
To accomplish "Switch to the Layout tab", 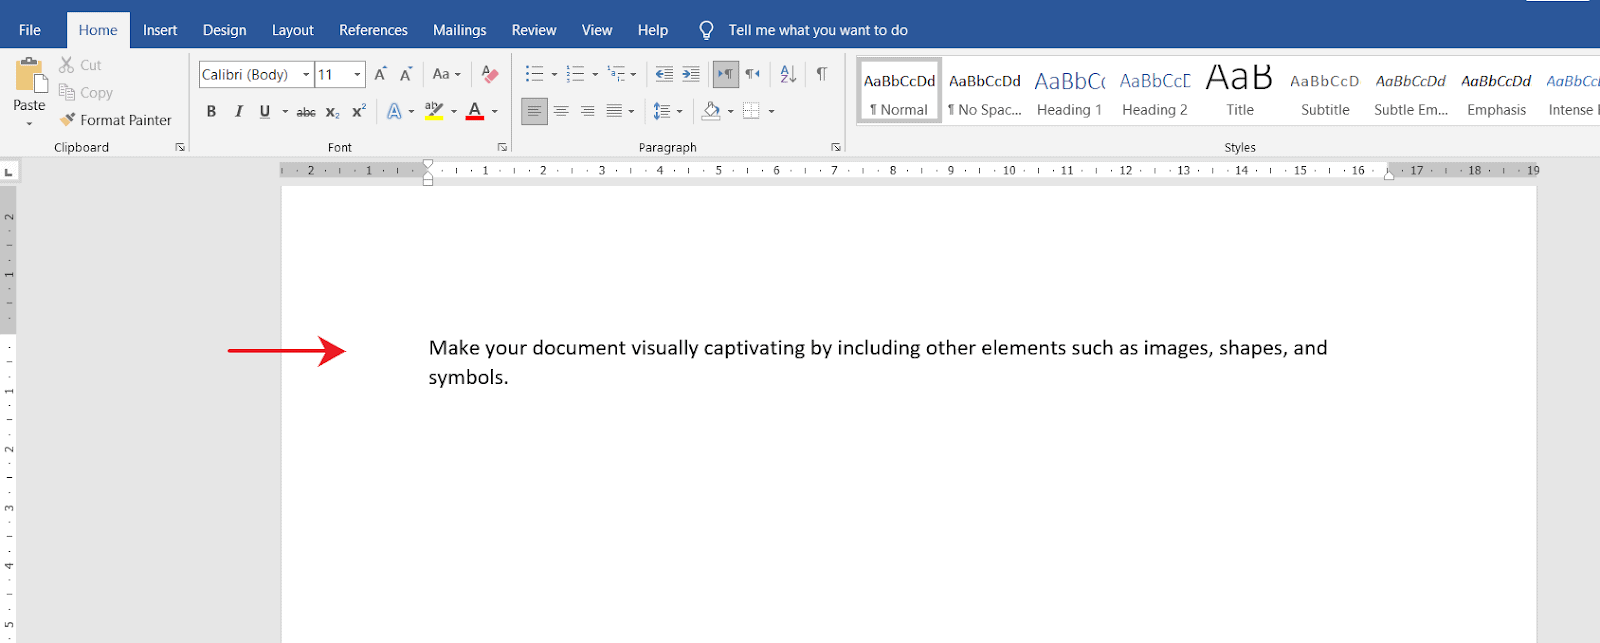I will click(292, 30).
